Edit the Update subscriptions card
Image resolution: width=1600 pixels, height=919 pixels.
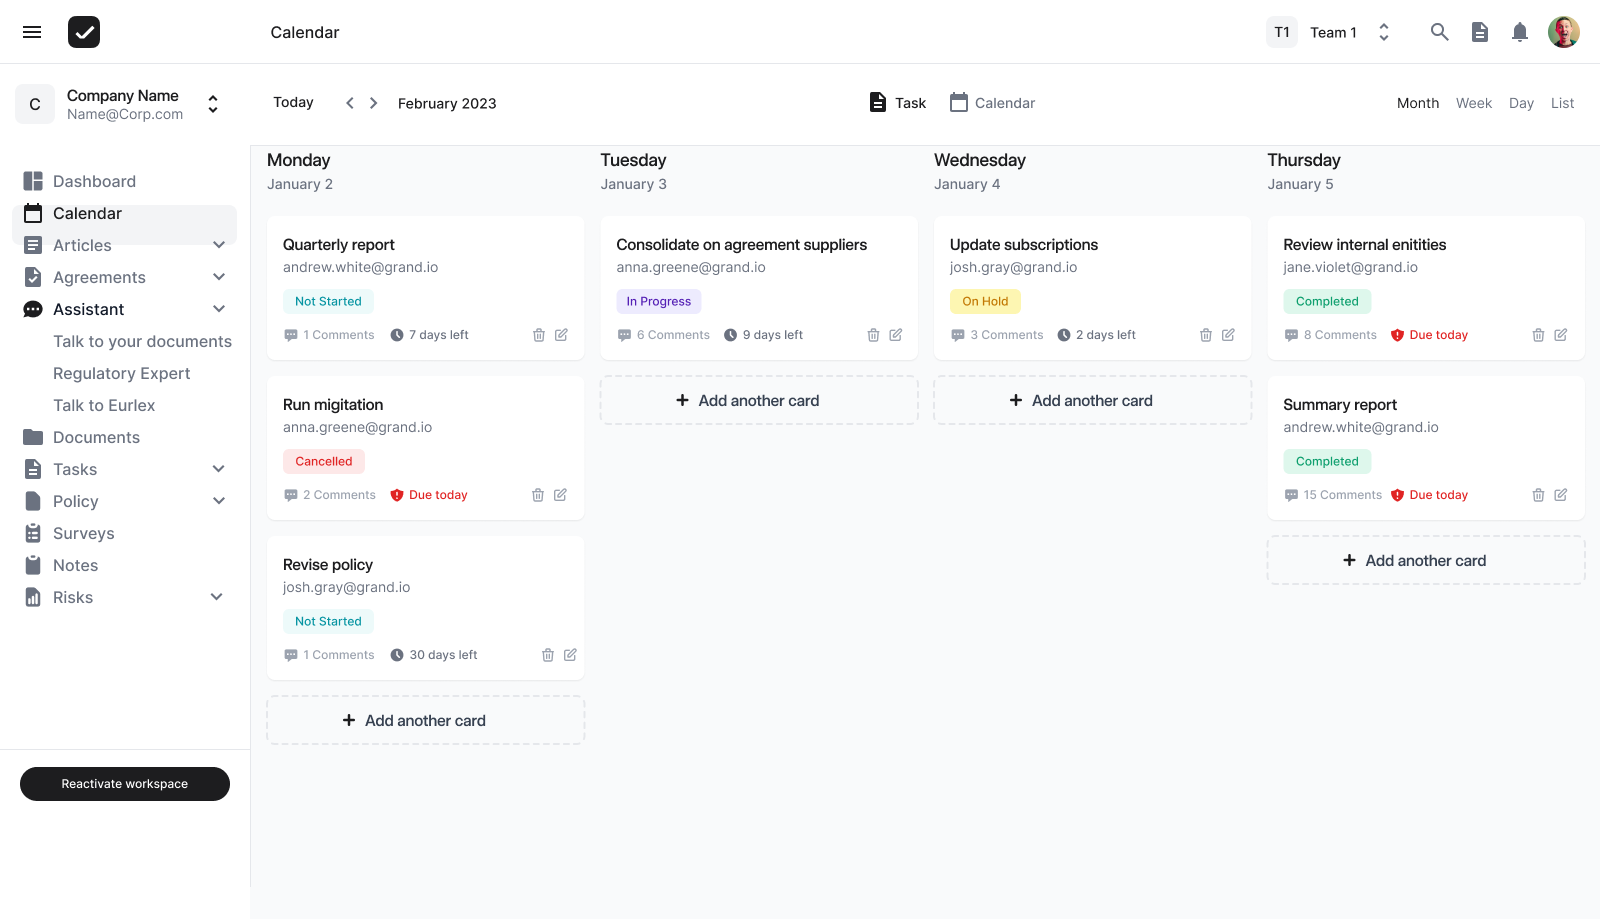pos(1228,335)
